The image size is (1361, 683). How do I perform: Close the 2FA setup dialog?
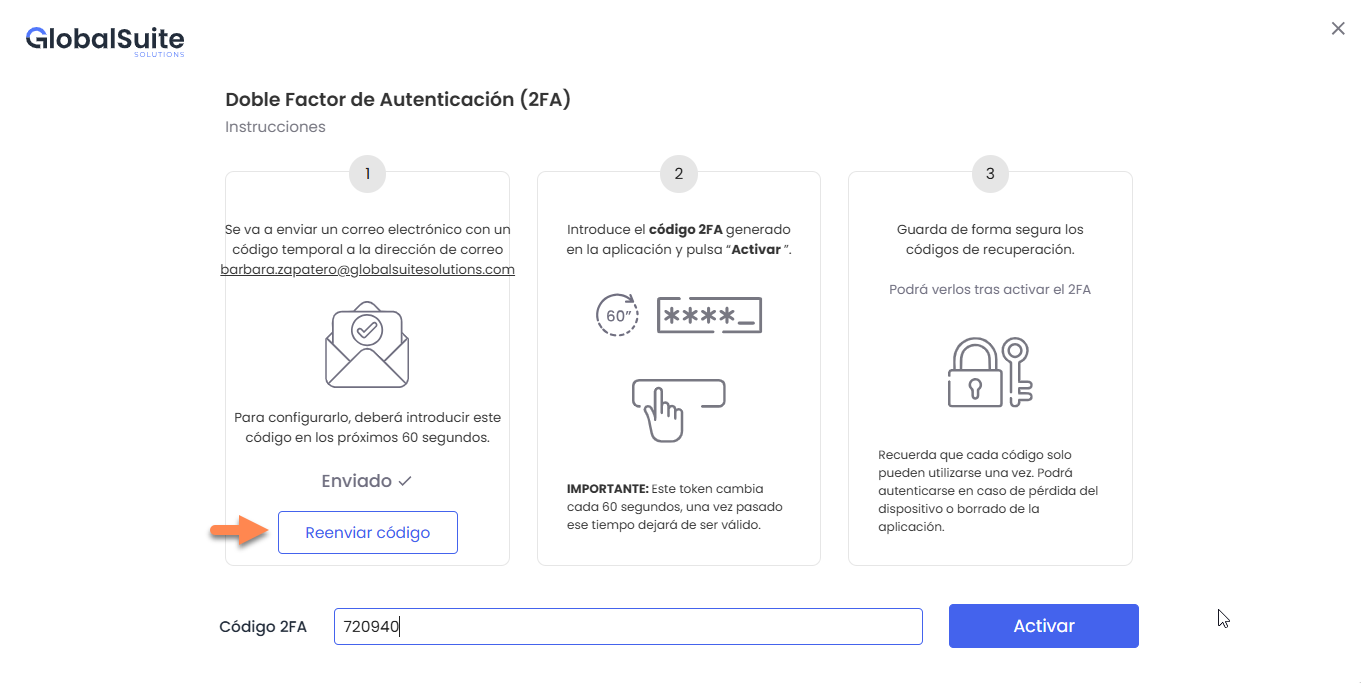(x=1337, y=29)
